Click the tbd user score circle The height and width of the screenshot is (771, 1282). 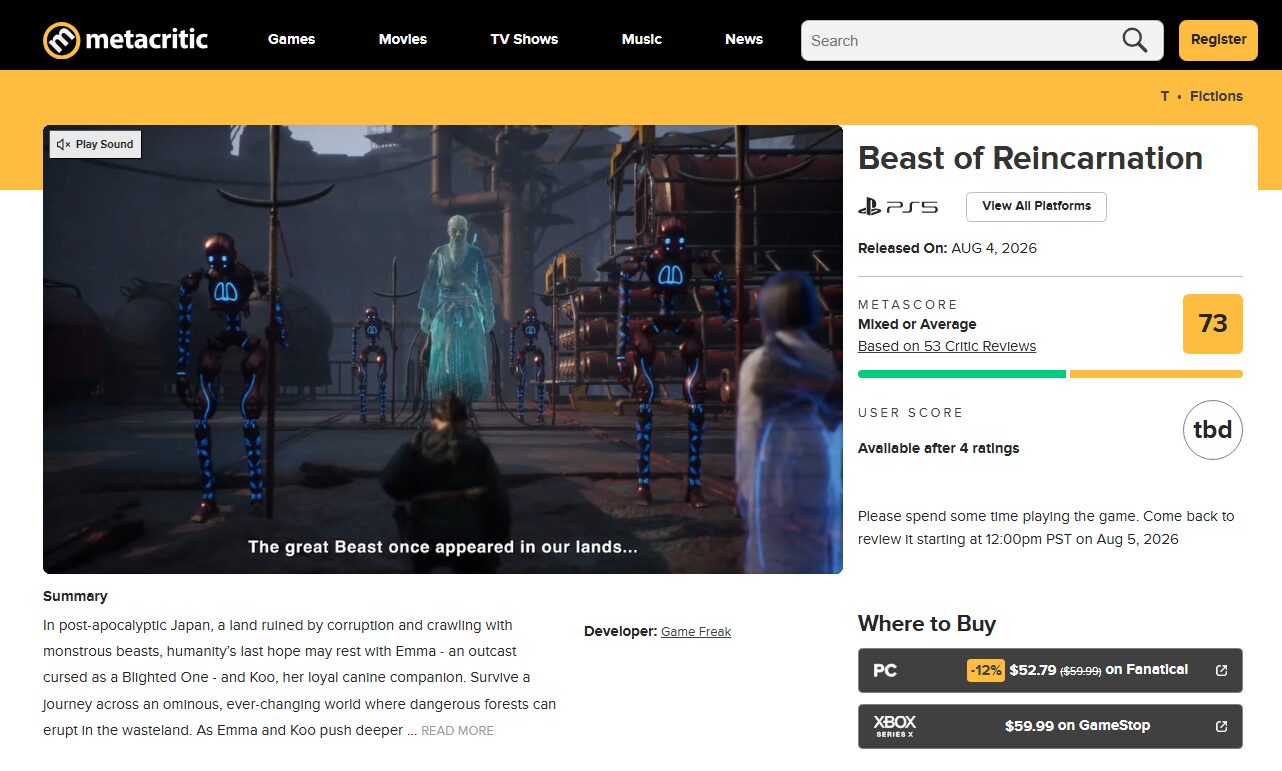[x=1212, y=430]
